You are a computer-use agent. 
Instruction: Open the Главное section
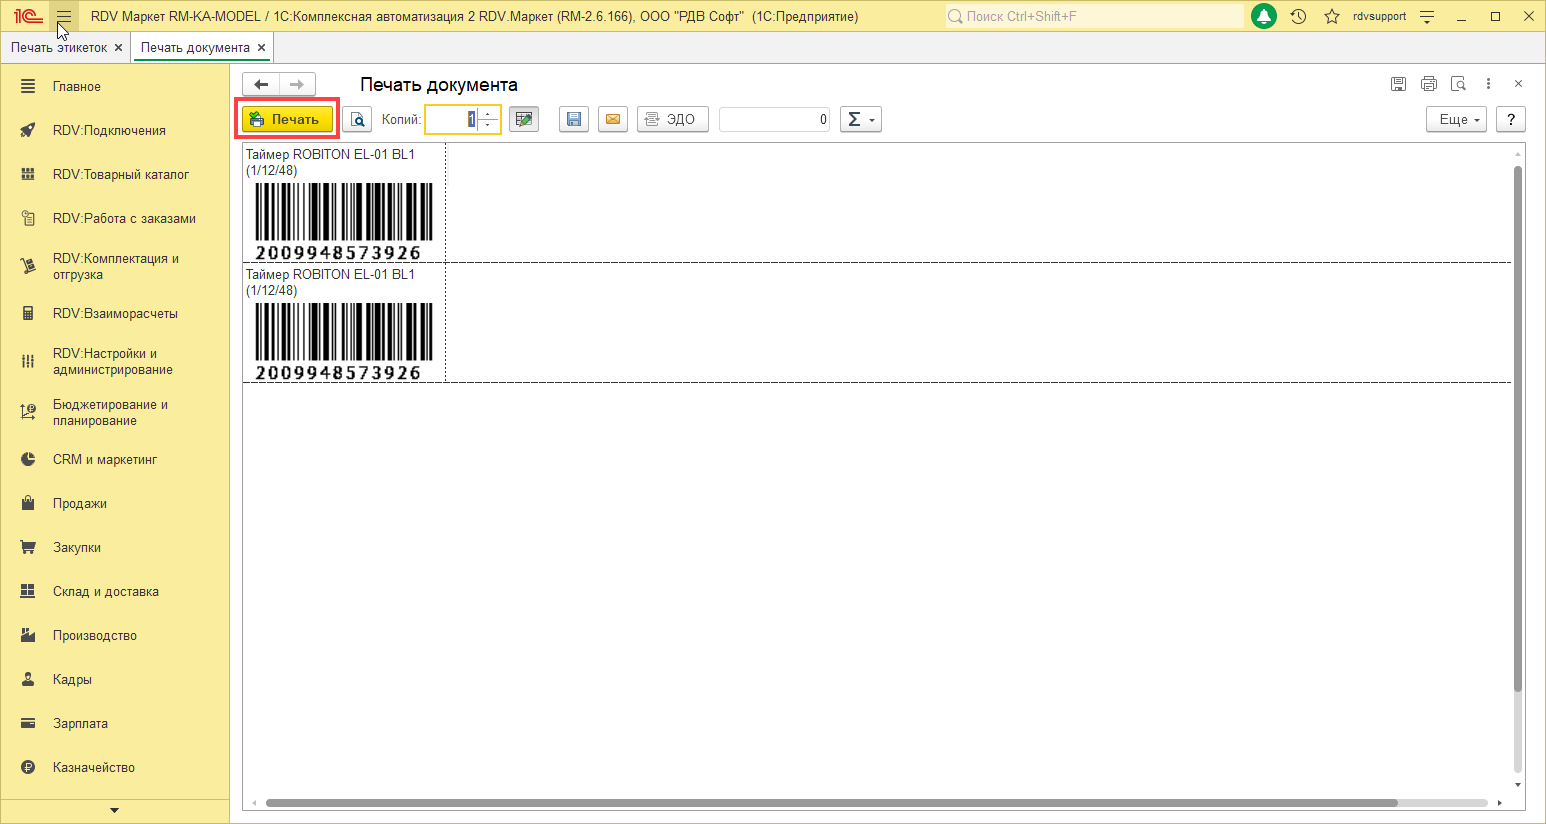tap(115, 87)
